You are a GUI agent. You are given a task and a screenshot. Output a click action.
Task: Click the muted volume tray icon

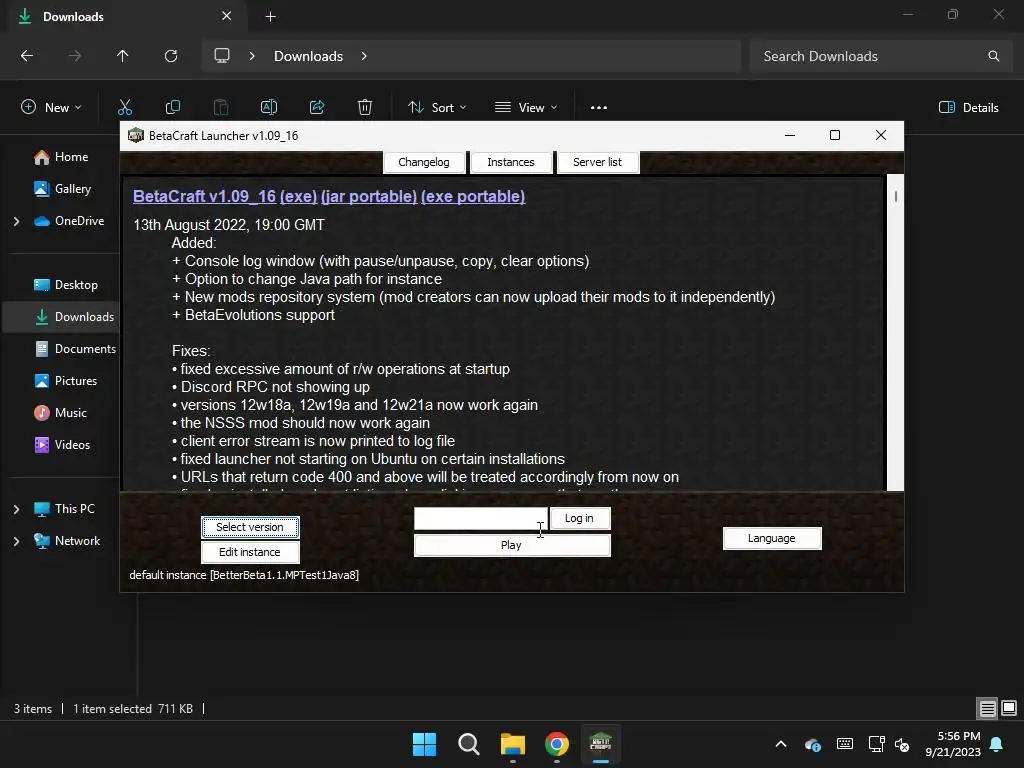click(903, 744)
